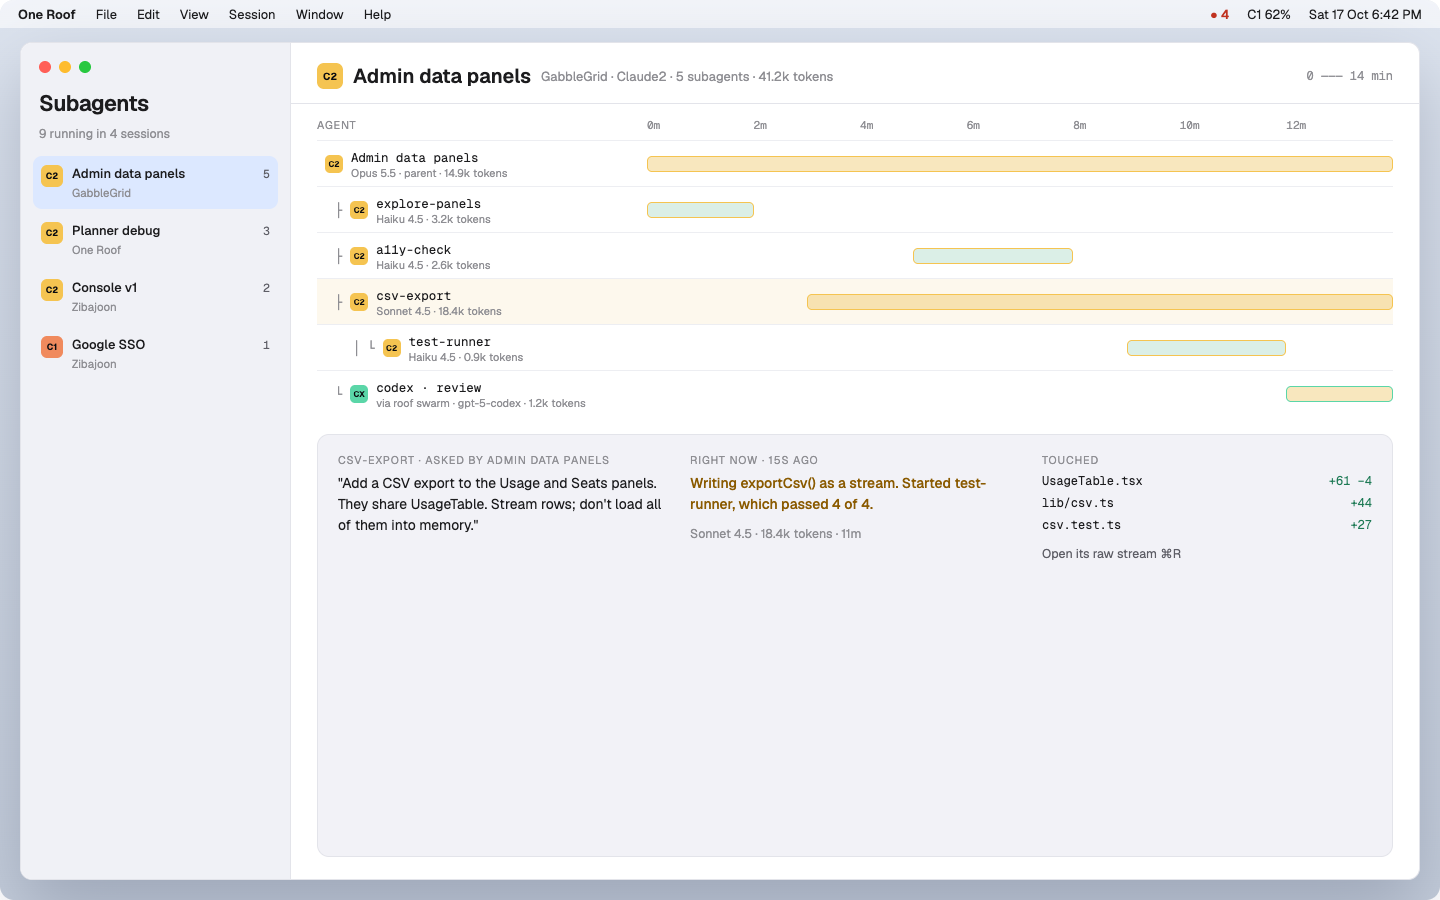Click the '6m' mark on the time axis
The image size is (1440, 900).
coord(973,125)
